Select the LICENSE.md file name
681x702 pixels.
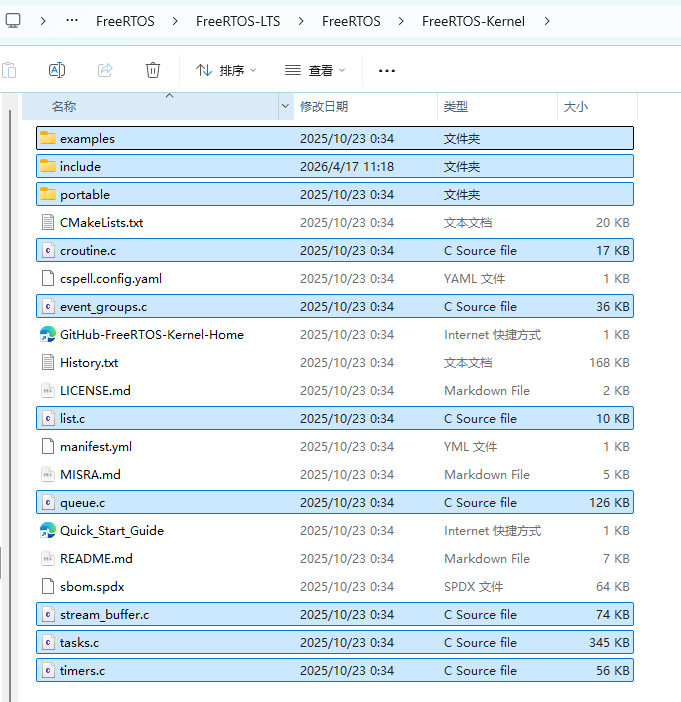click(95, 390)
